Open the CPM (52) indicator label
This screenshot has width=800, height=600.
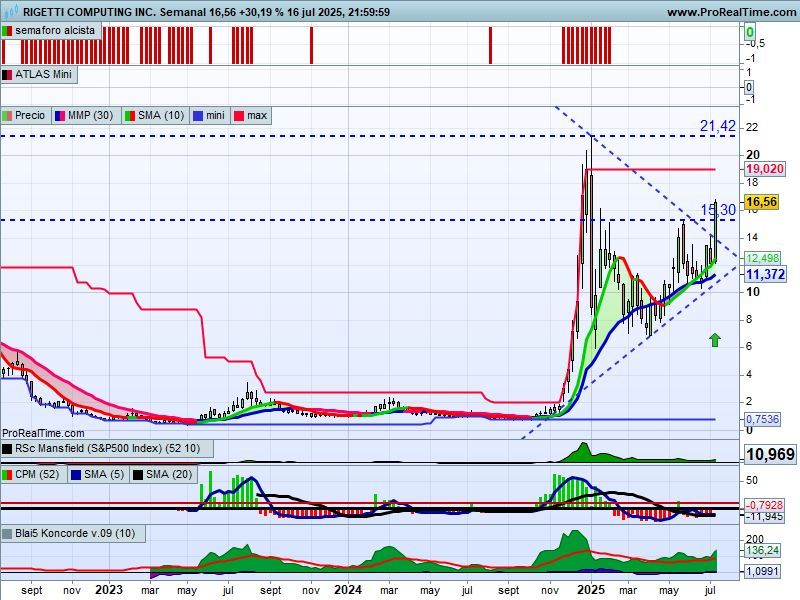click(33, 475)
